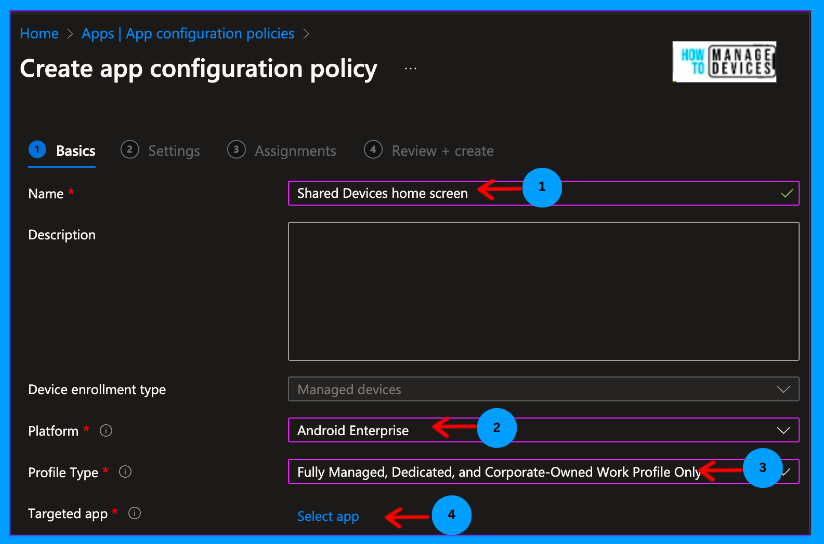Open the Platform dropdown showing Android Enterprise
Screen dimensions: 824x544
click(544, 430)
